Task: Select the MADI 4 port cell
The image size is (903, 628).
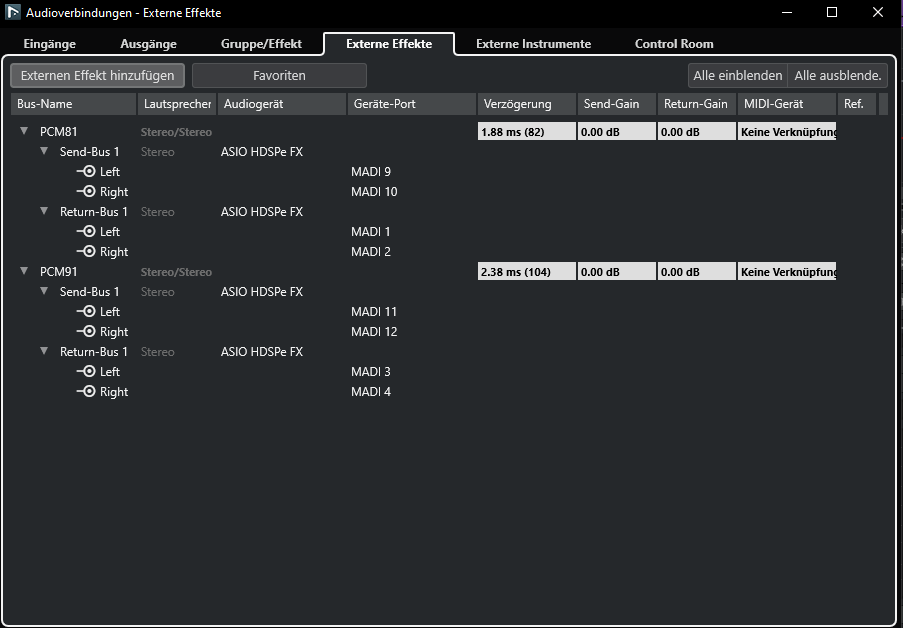Action: click(371, 392)
